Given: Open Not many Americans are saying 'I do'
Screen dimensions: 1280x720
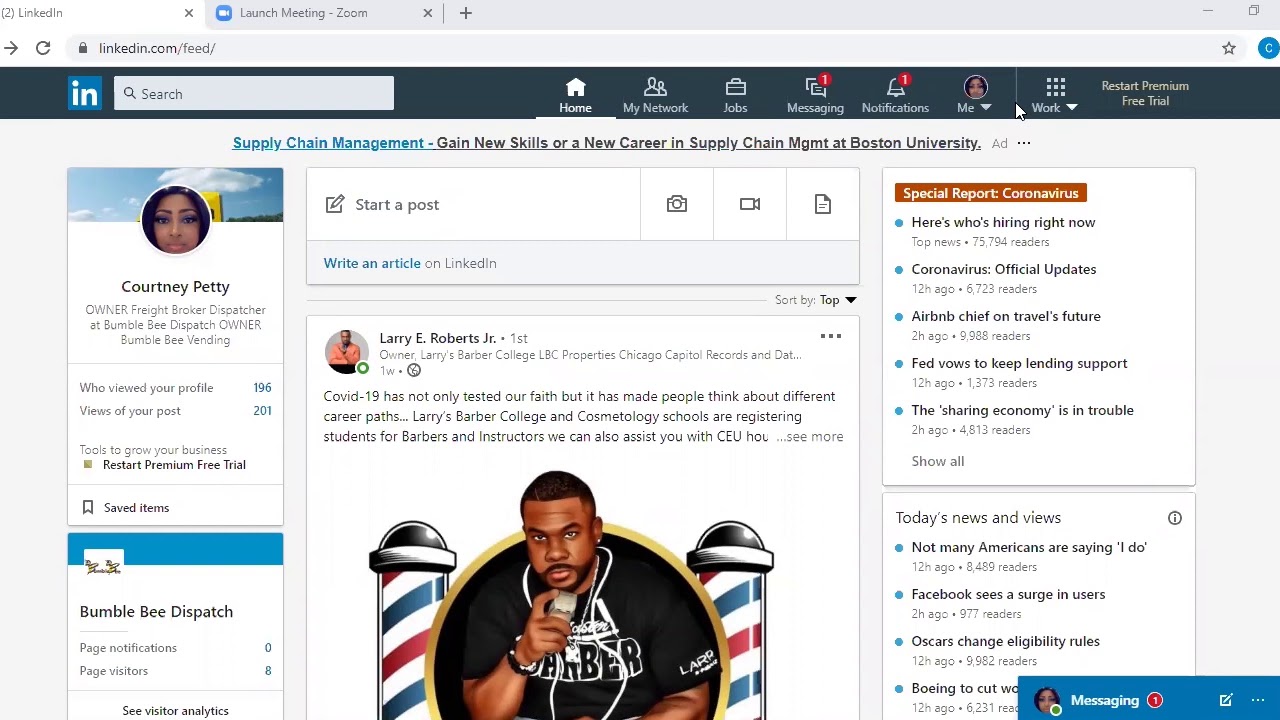Looking at the screenshot, I should [x=1029, y=547].
